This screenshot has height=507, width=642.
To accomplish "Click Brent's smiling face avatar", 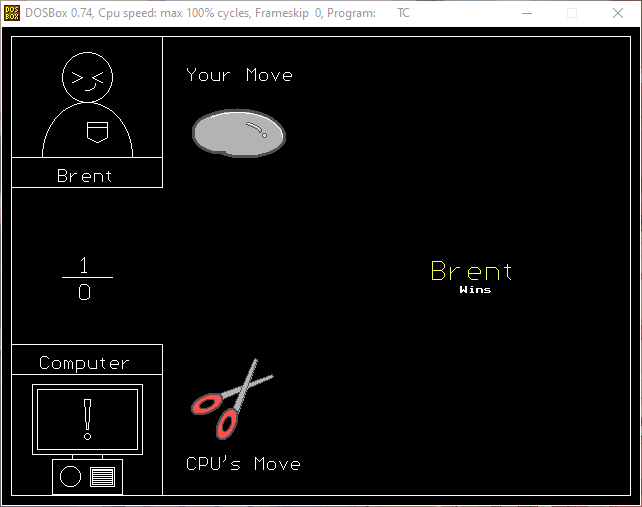I will 87,78.
